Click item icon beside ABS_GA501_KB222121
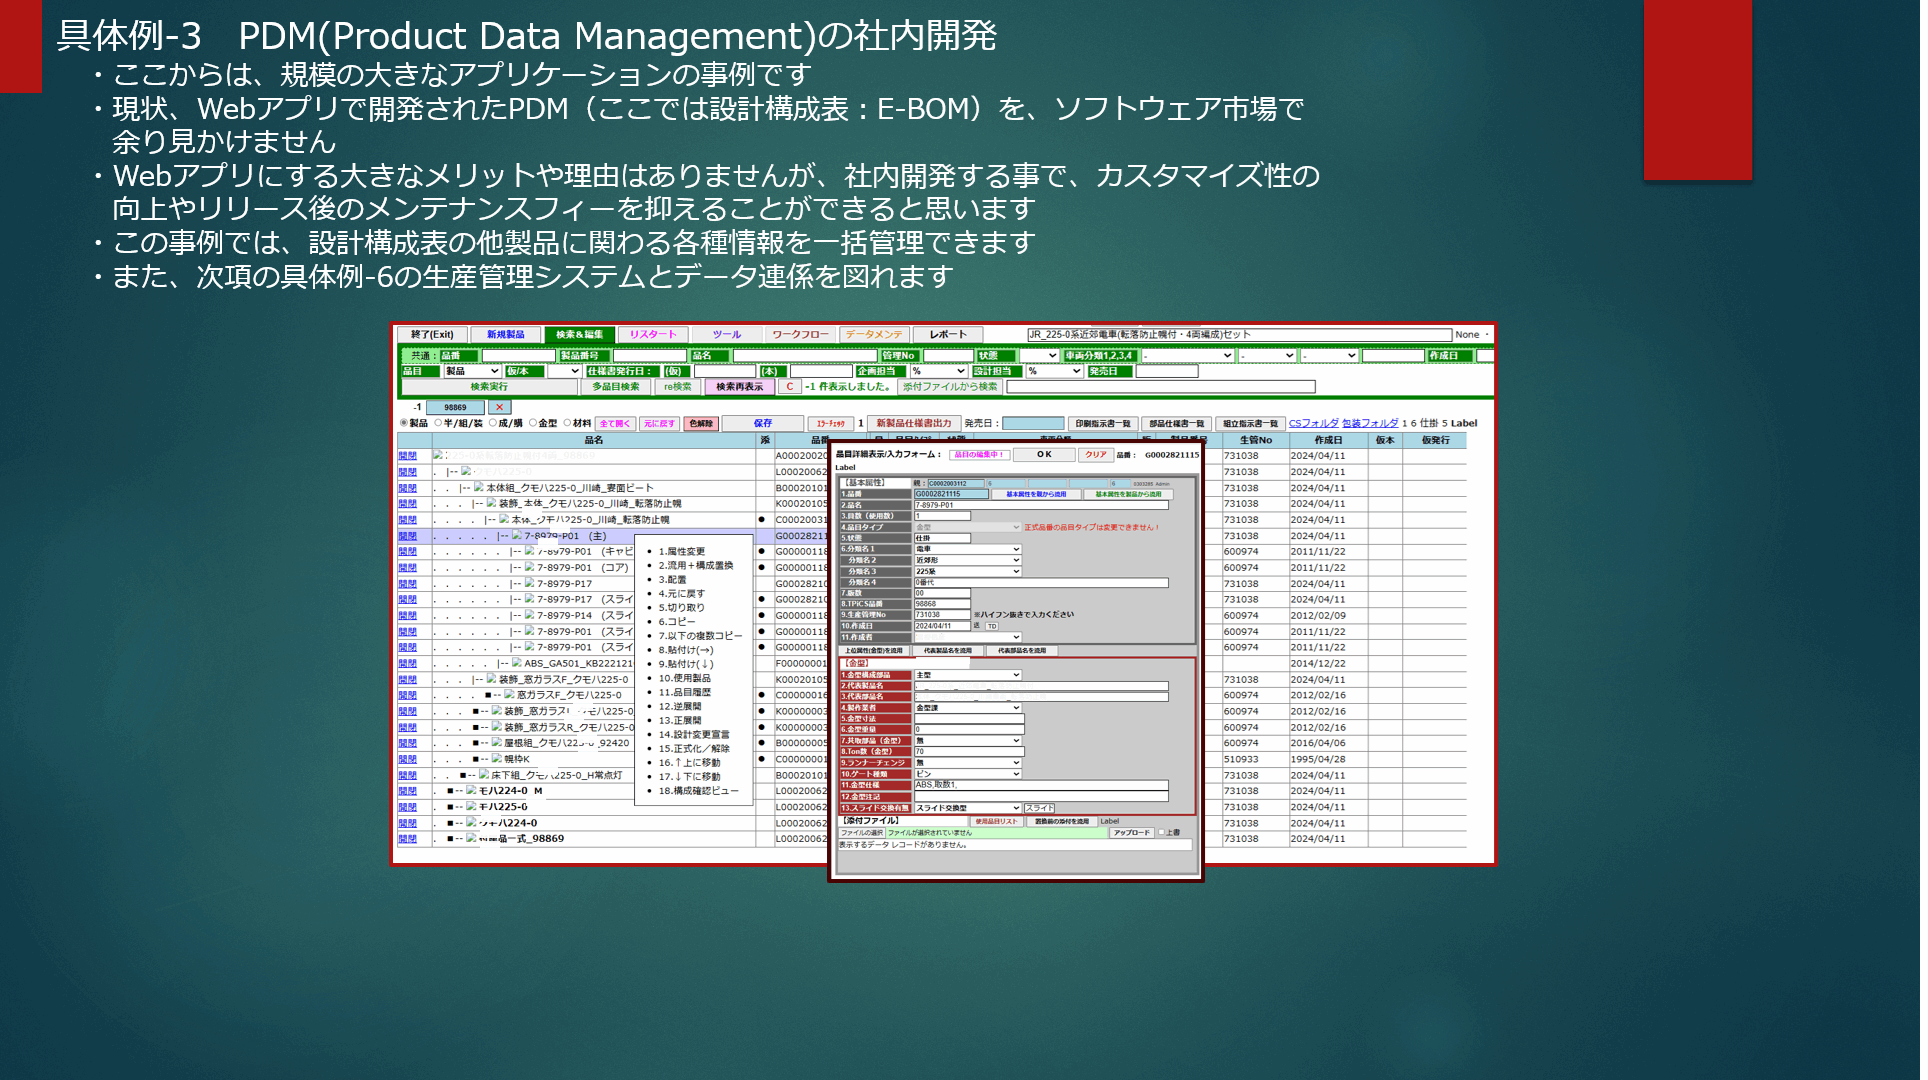The image size is (1928, 1080). click(517, 664)
